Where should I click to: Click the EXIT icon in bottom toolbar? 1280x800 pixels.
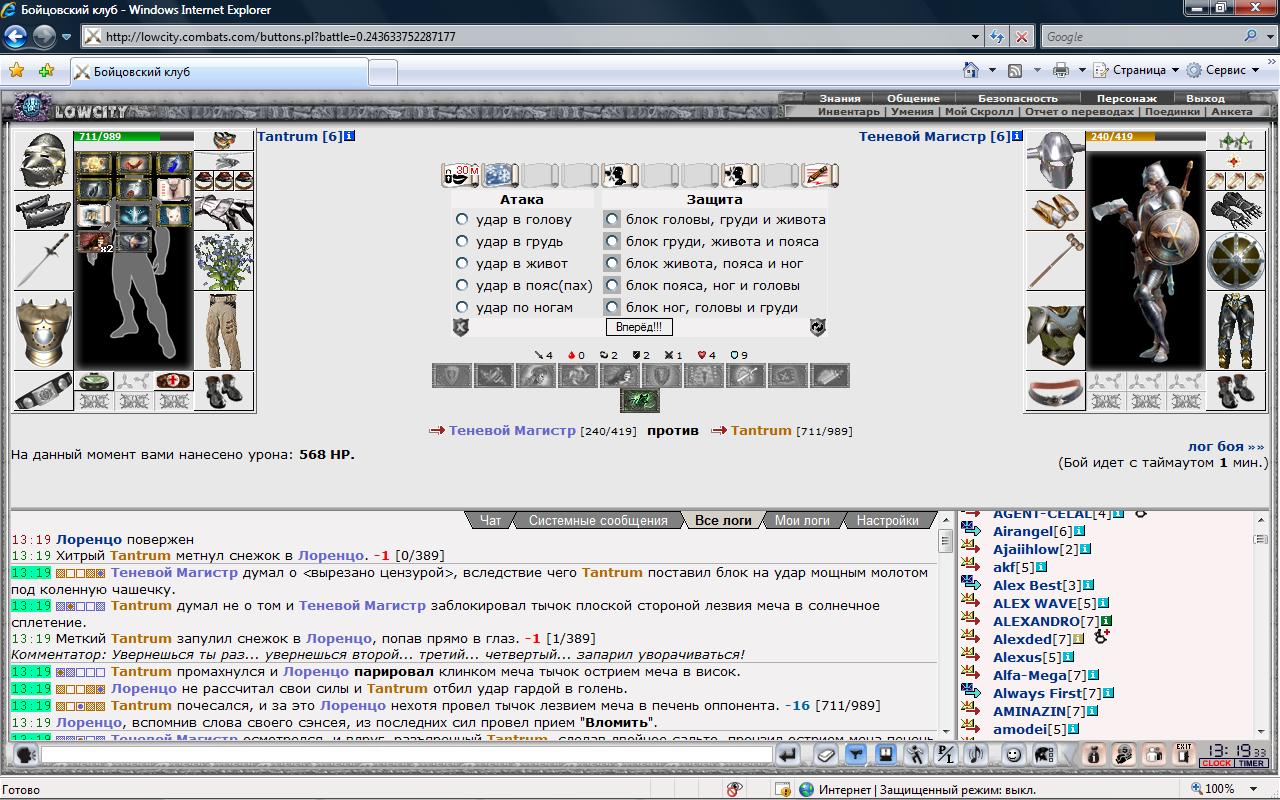(x=1185, y=755)
